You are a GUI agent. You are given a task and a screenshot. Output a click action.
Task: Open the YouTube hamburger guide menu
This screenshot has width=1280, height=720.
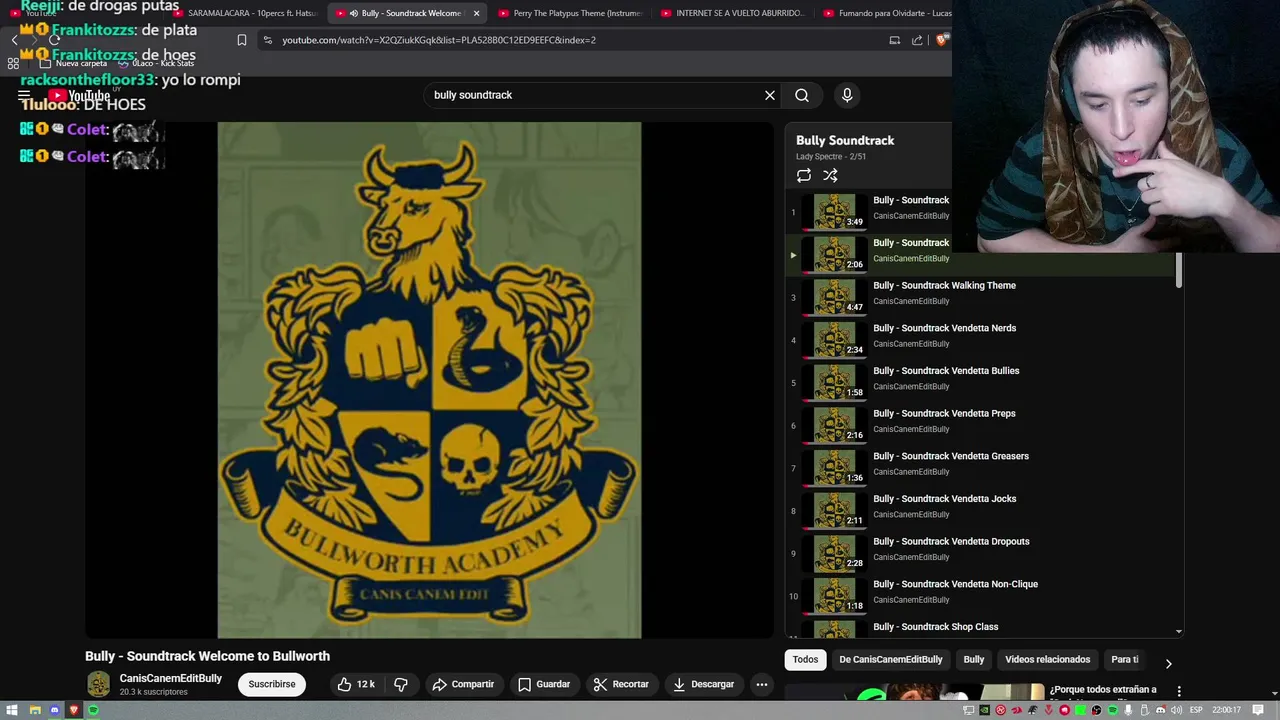click(x=24, y=96)
